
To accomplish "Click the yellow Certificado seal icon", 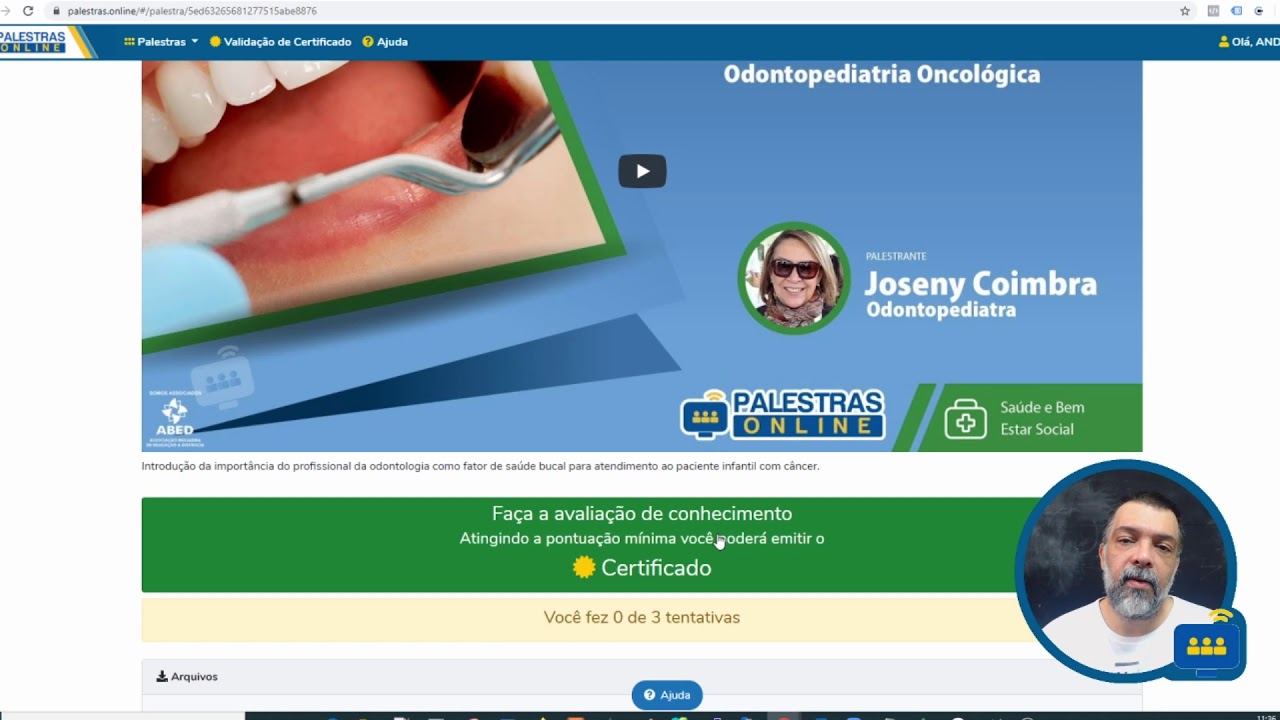I will (x=584, y=568).
